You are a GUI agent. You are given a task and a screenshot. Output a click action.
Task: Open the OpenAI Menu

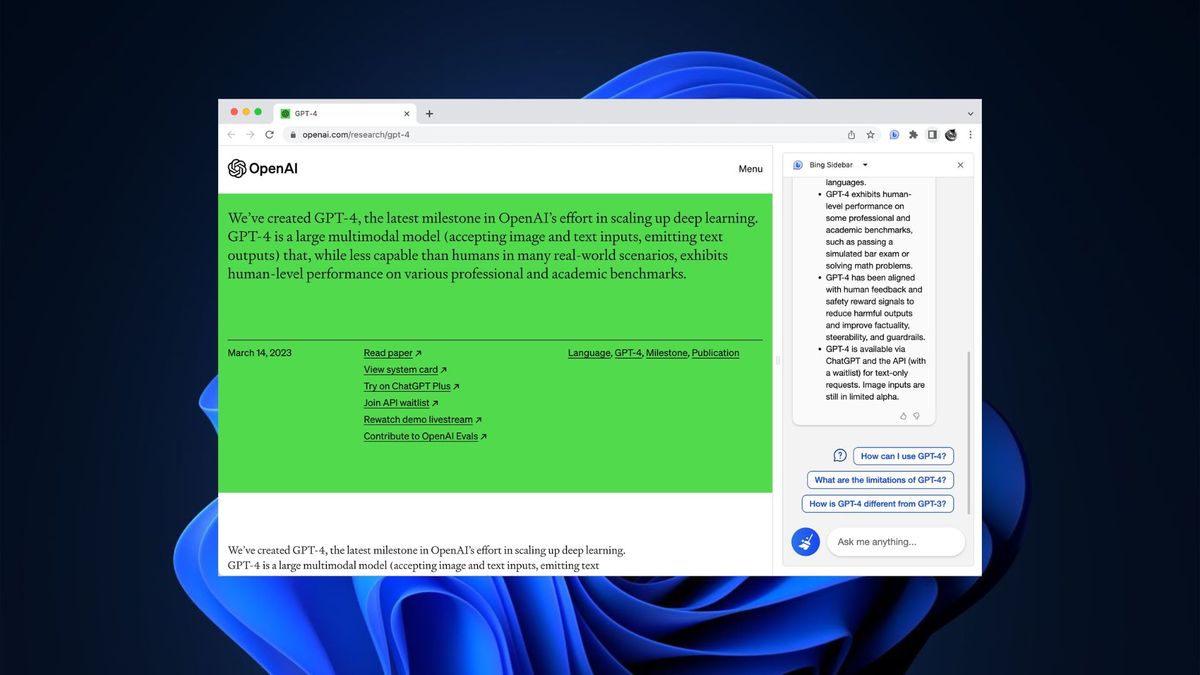[x=750, y=169]
